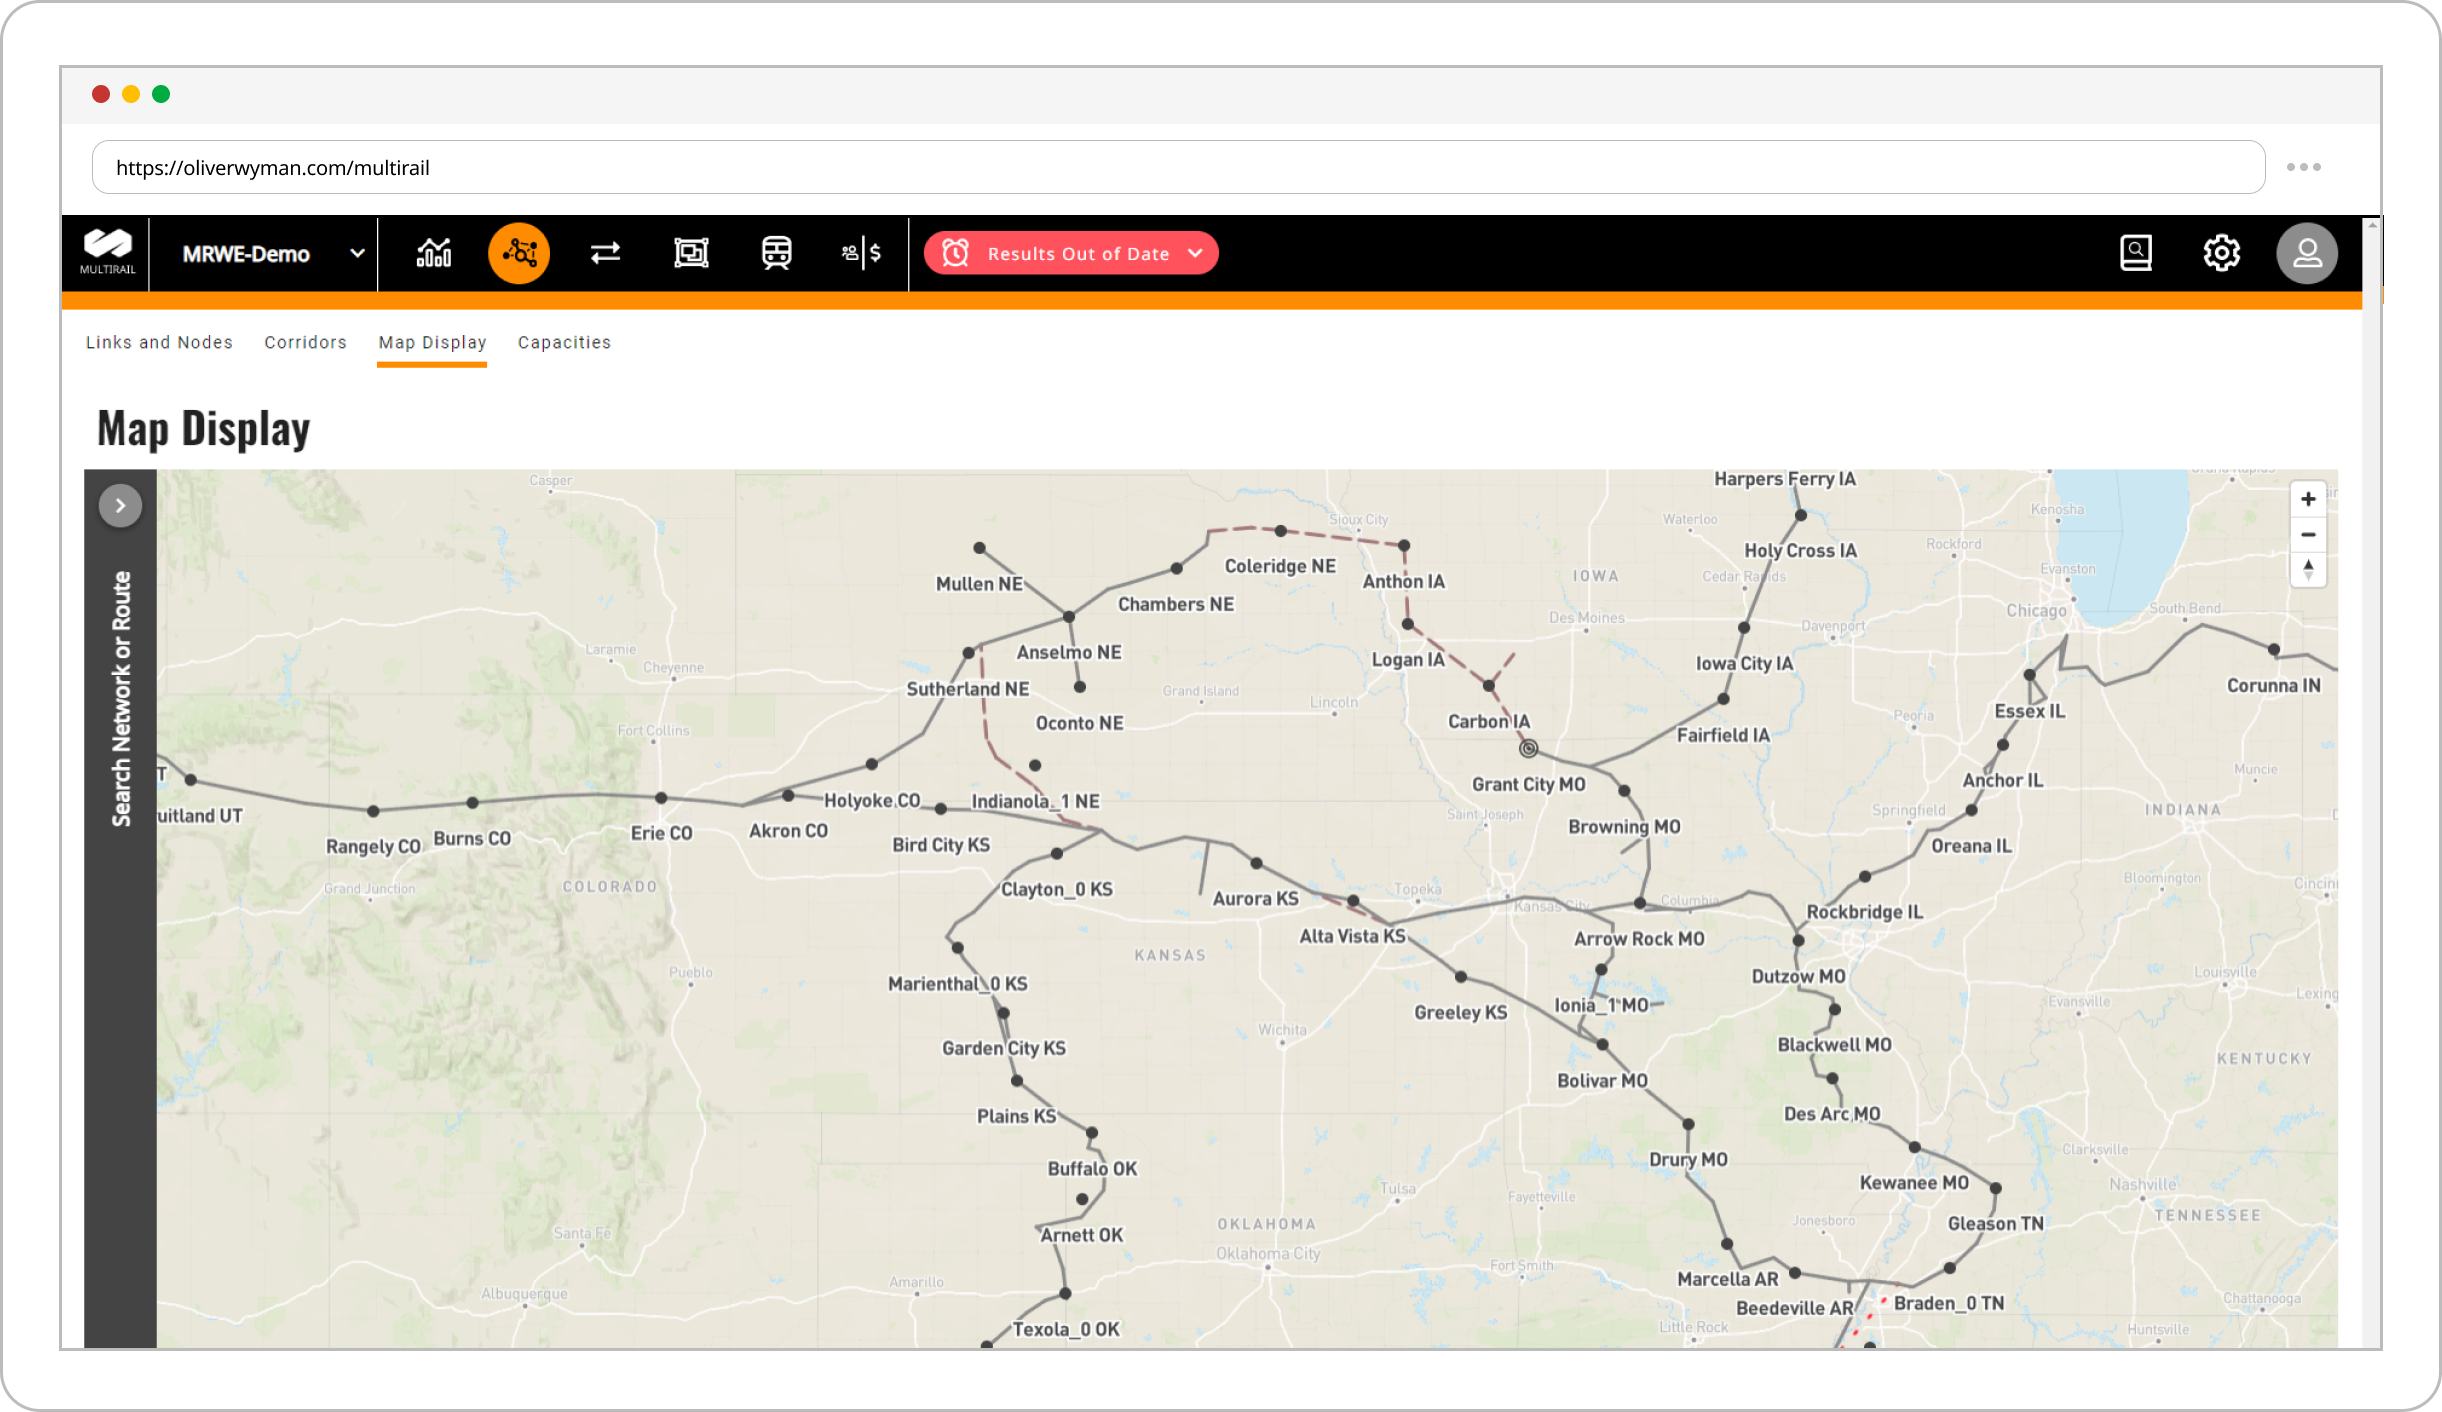This screenshot has width=2442, height=1412.
Task: Switch to the Corridors tab
Action: pos(305,342)
